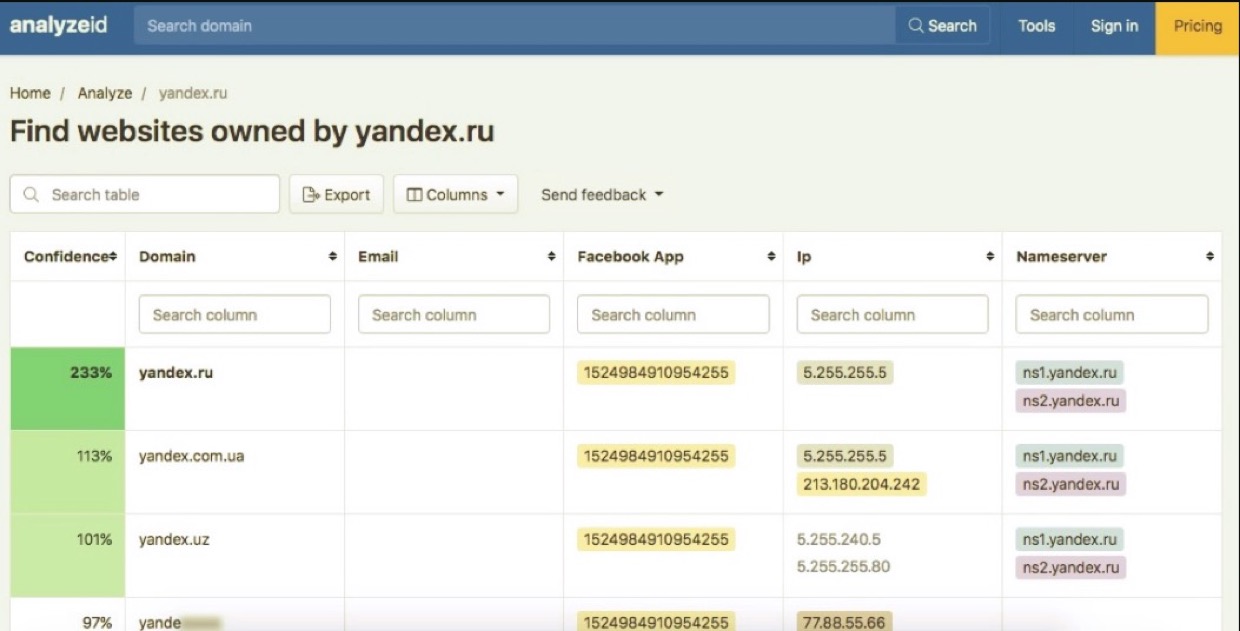Open the Columns dropdown

(456, 195)
